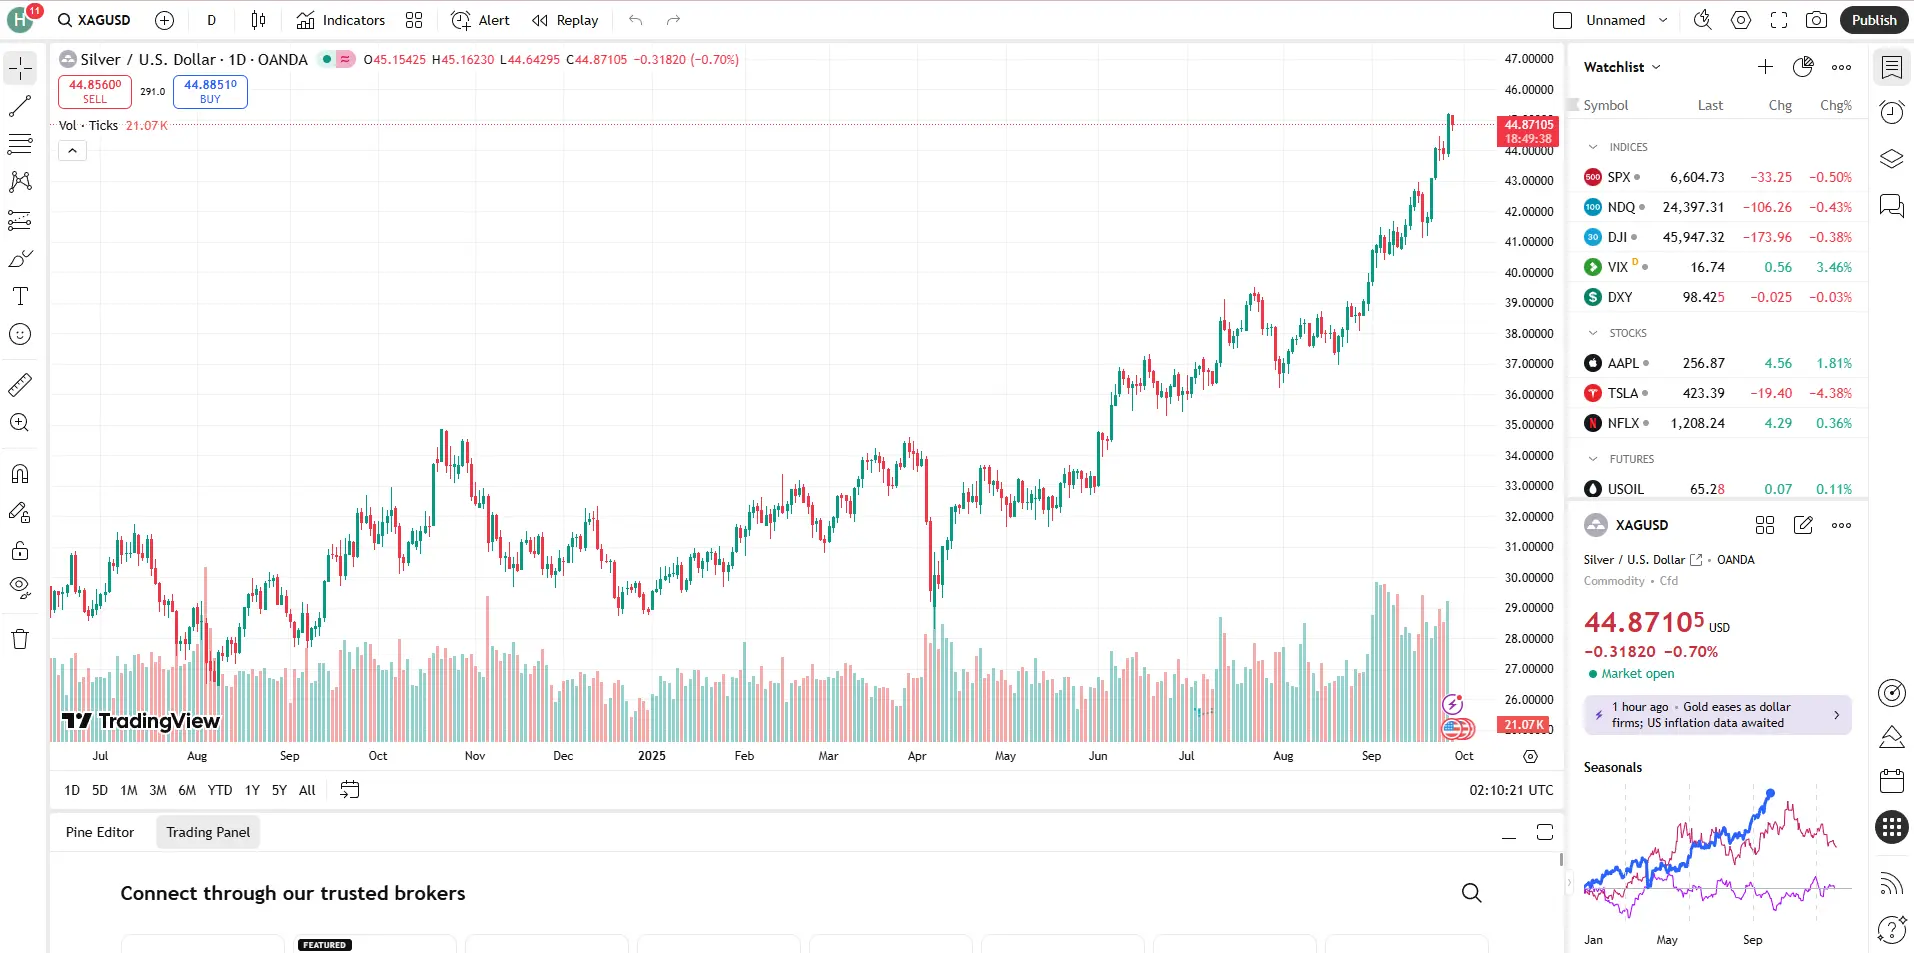Select the trend line drawing tool
The height and width of the screenshot is (953, 1914).
20,106
